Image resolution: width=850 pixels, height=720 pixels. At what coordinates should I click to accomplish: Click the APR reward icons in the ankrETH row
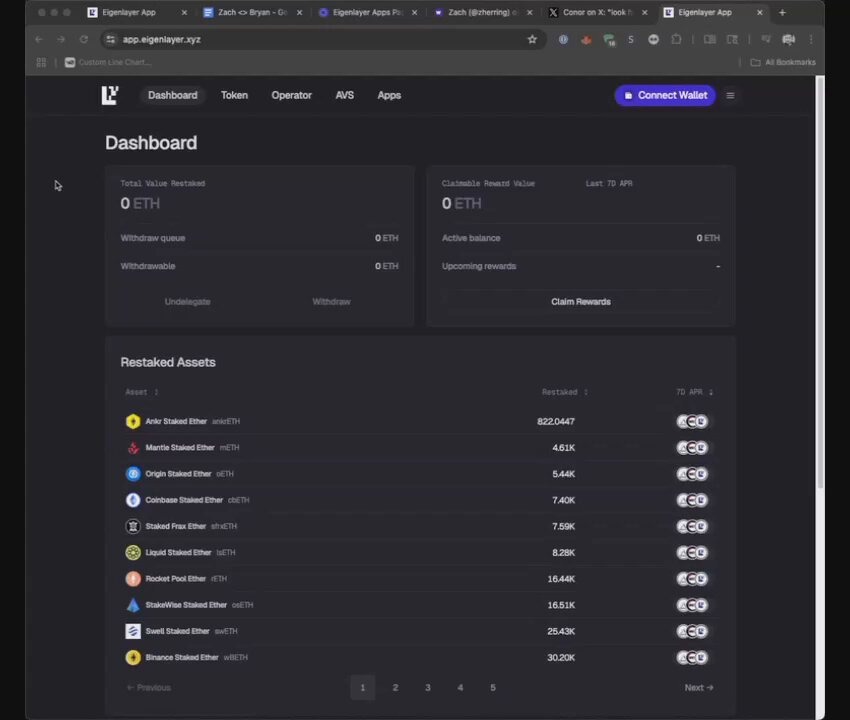coord(692,421)
